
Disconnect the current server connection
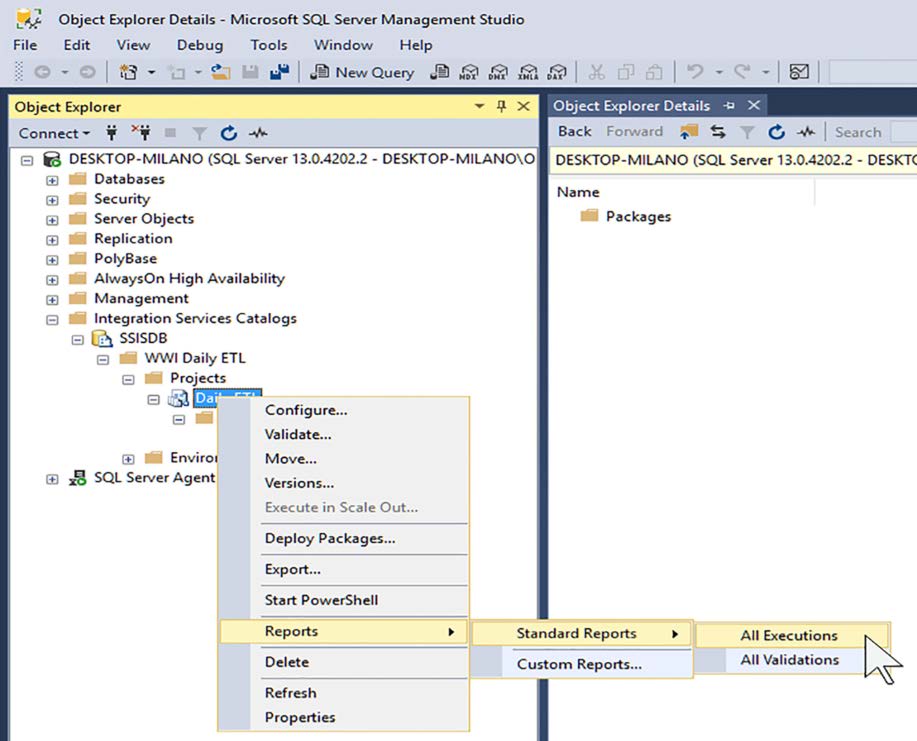point(142,133)
